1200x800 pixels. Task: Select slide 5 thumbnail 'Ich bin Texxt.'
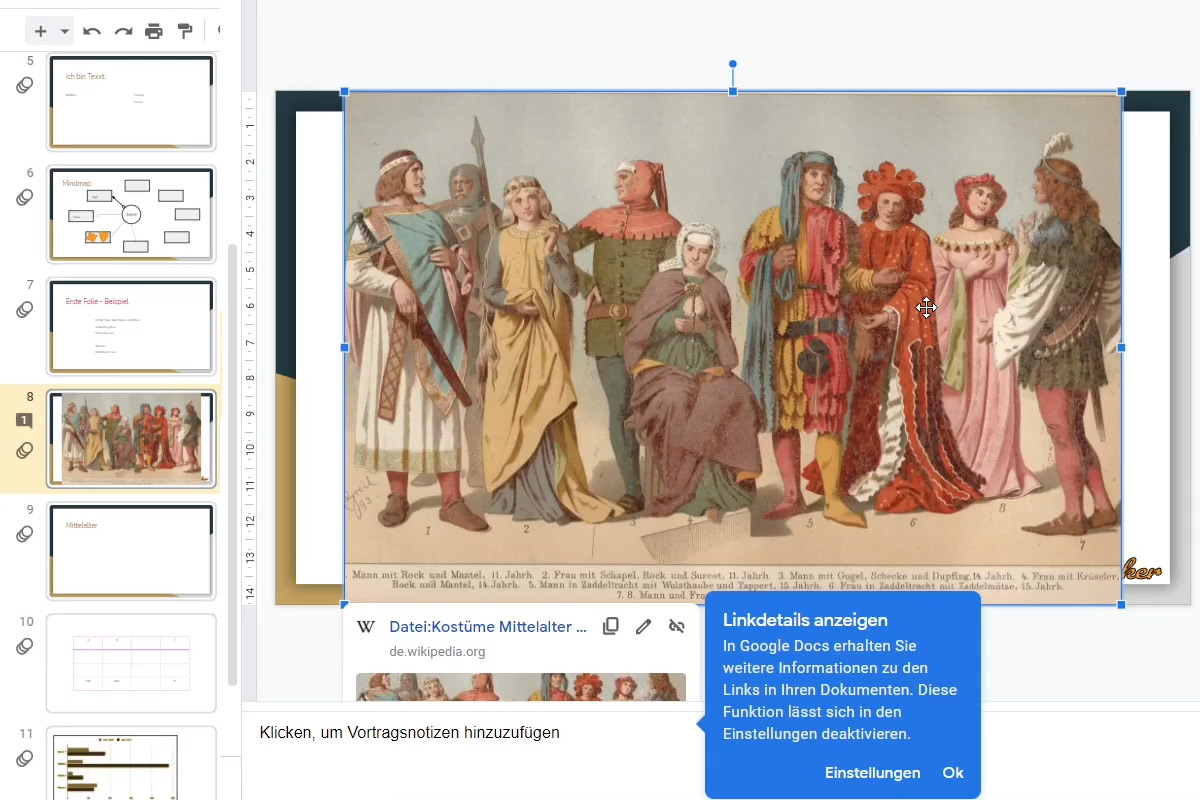click(131, 103)
